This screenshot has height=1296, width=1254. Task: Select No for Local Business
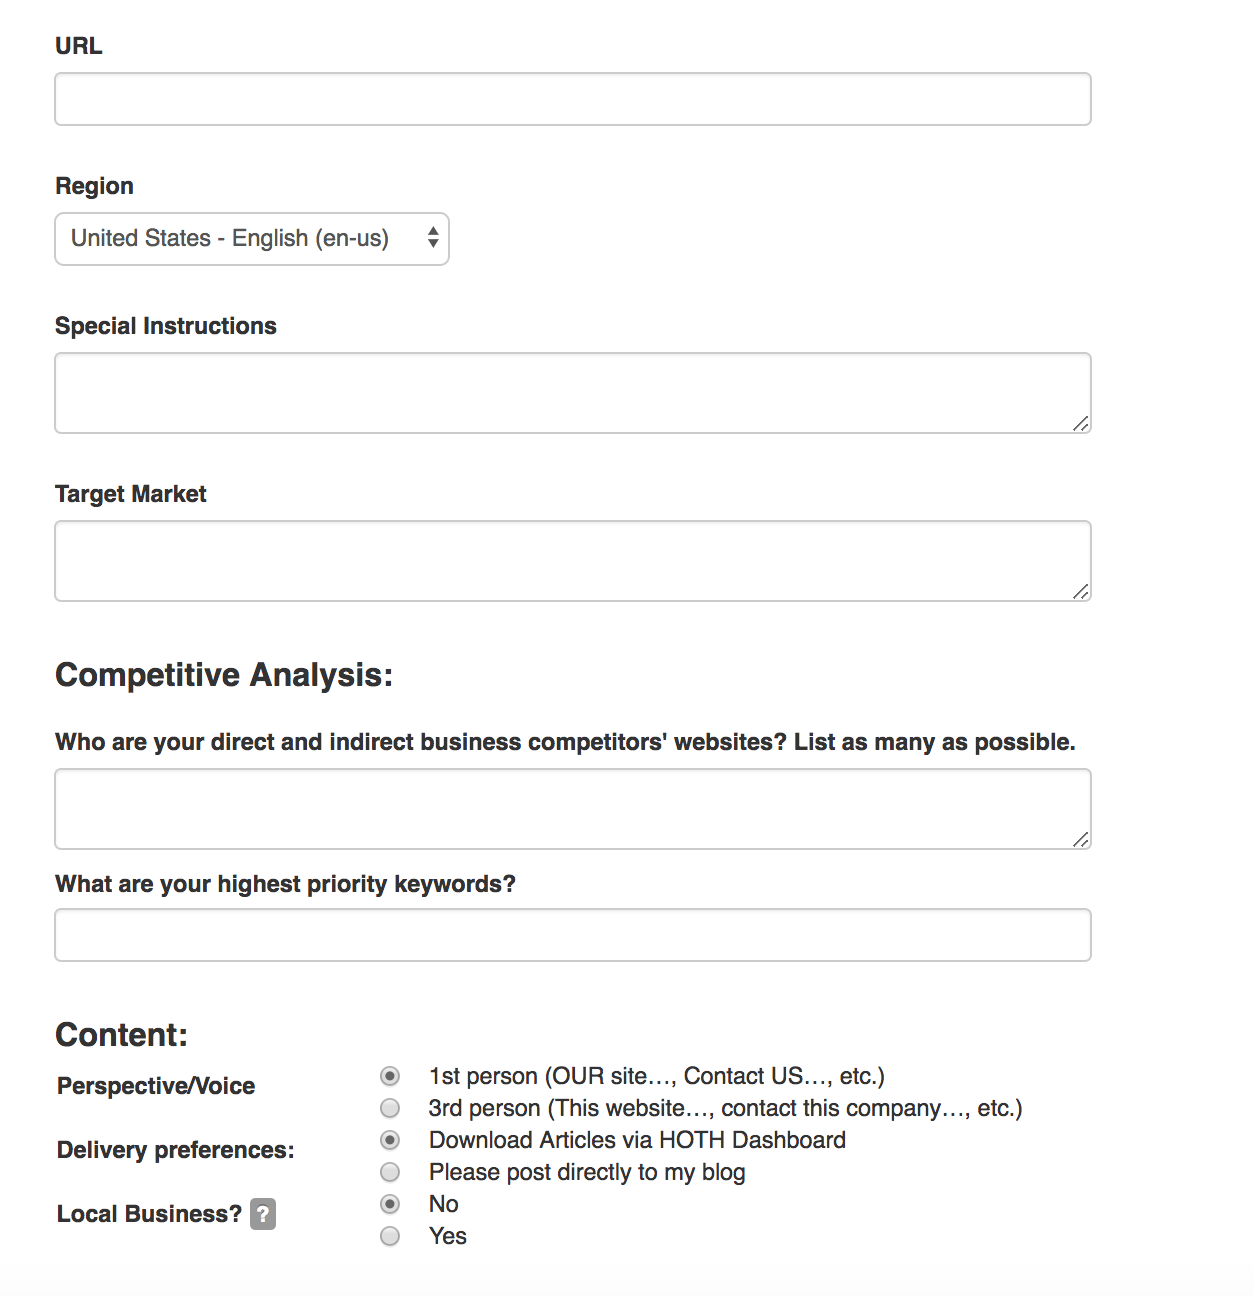[x=390, y=1204]
